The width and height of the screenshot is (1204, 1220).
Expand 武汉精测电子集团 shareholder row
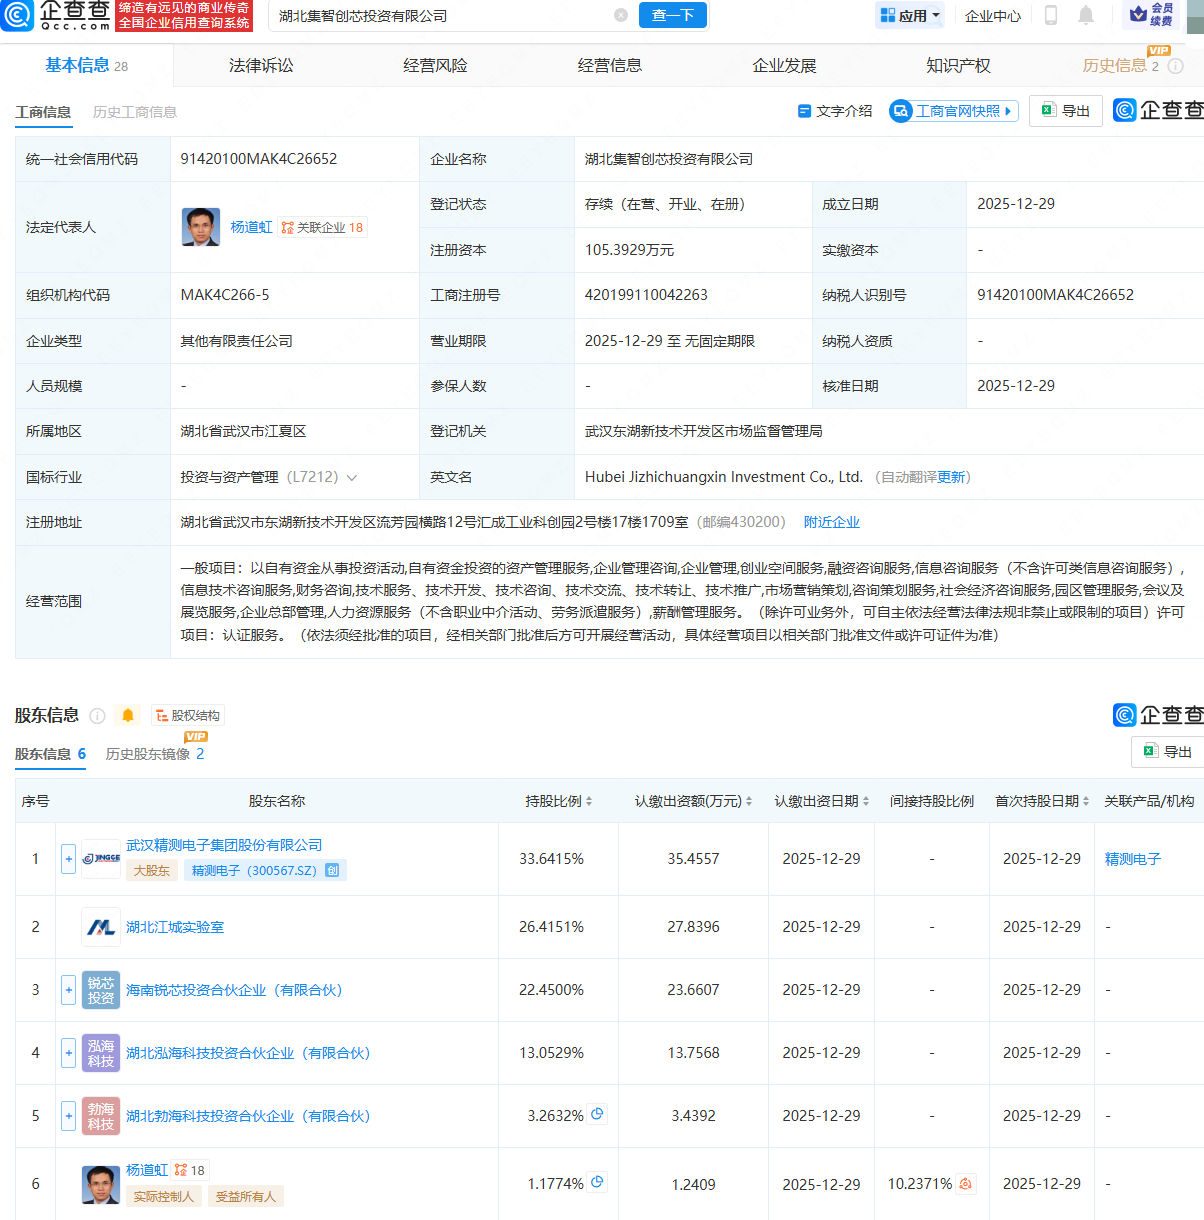[x=69, y=858]
